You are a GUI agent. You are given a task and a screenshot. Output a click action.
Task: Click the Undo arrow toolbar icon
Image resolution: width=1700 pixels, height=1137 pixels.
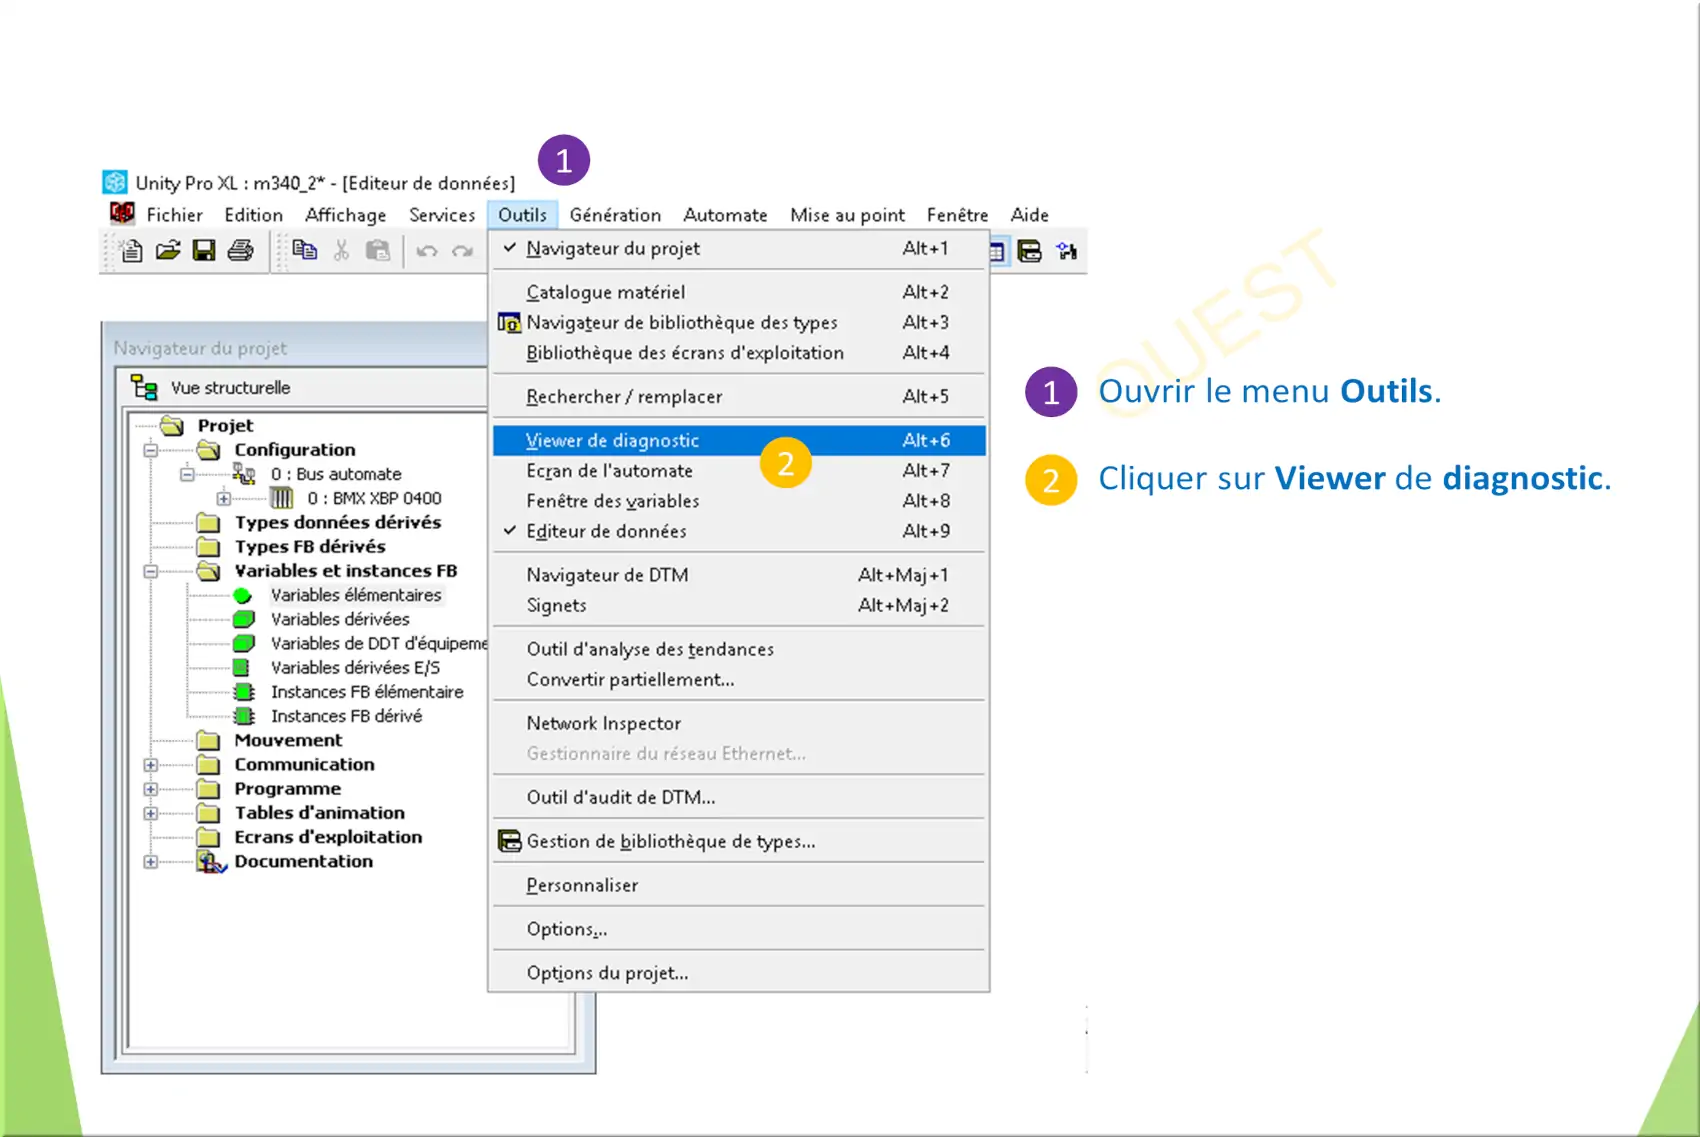click(x=427, y=251)
